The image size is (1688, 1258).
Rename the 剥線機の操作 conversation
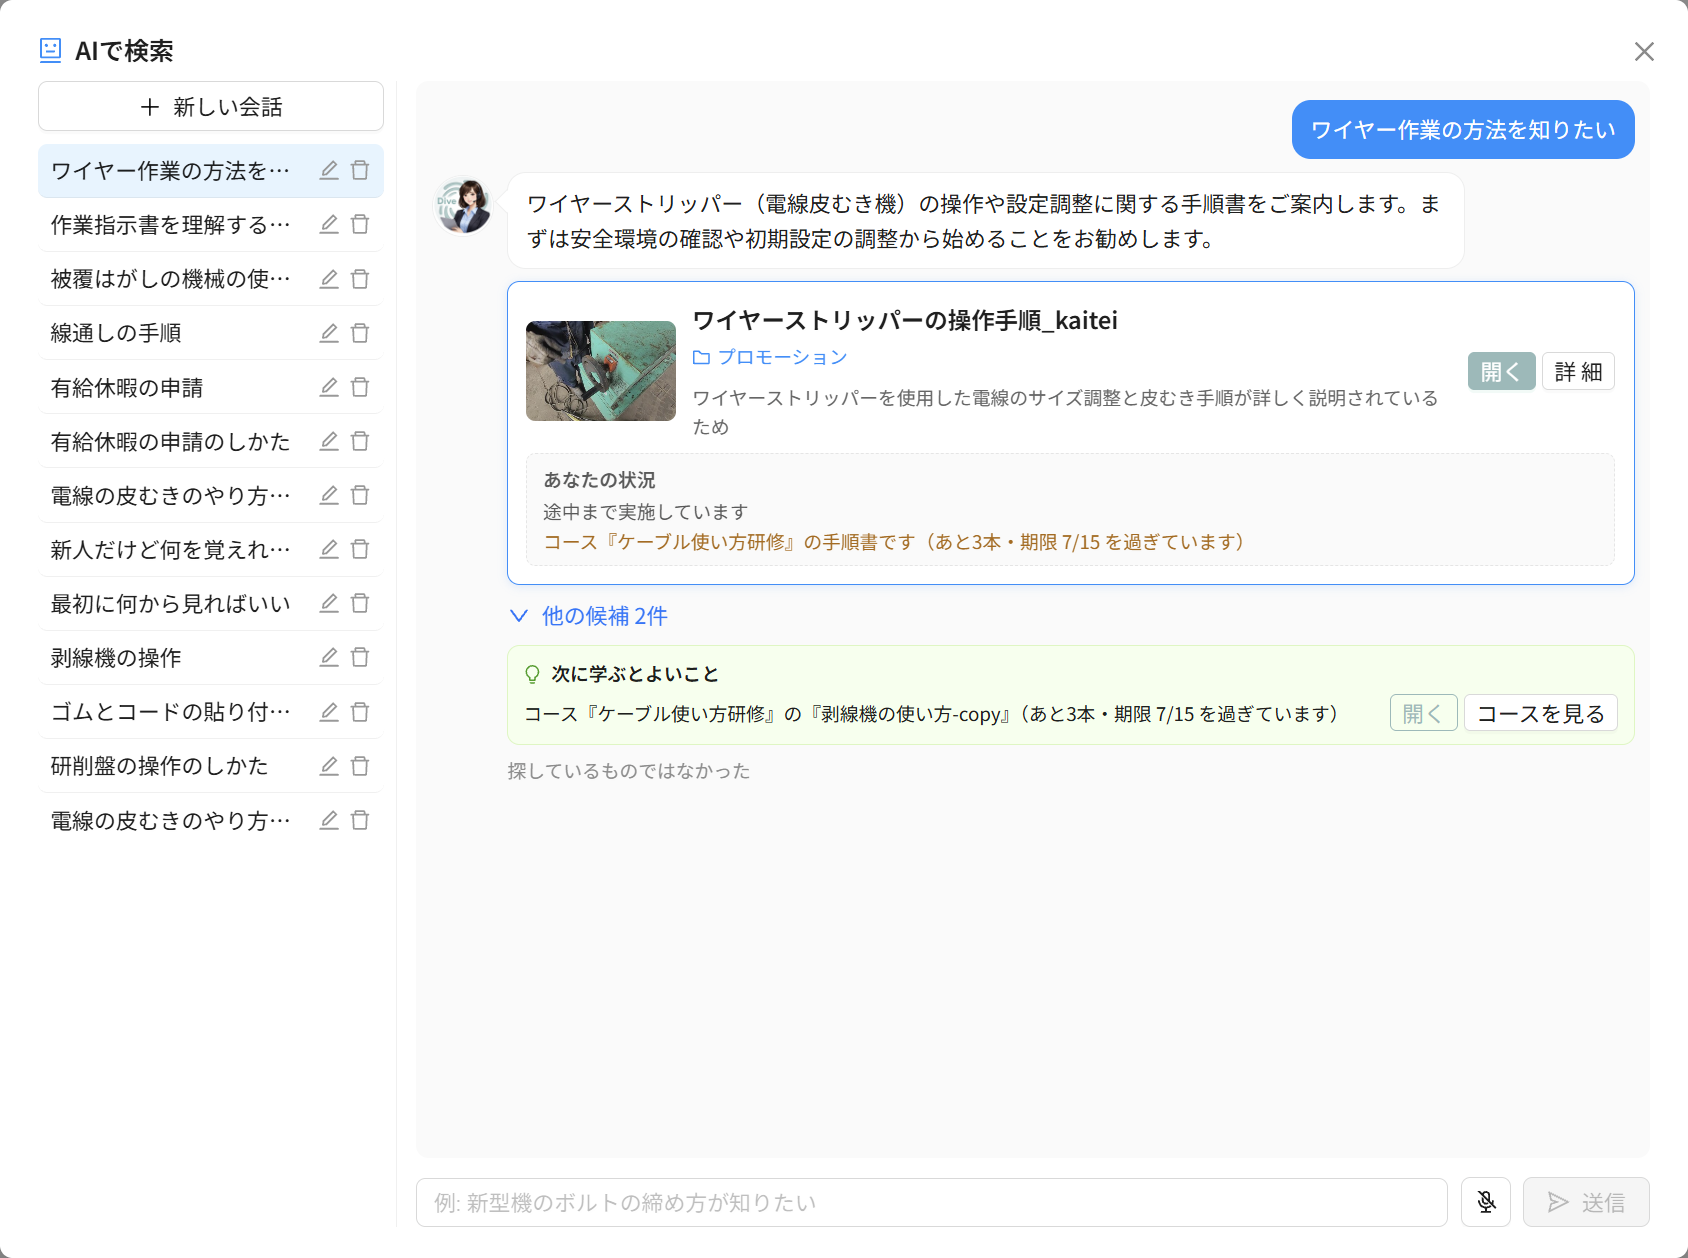[329, 657]
